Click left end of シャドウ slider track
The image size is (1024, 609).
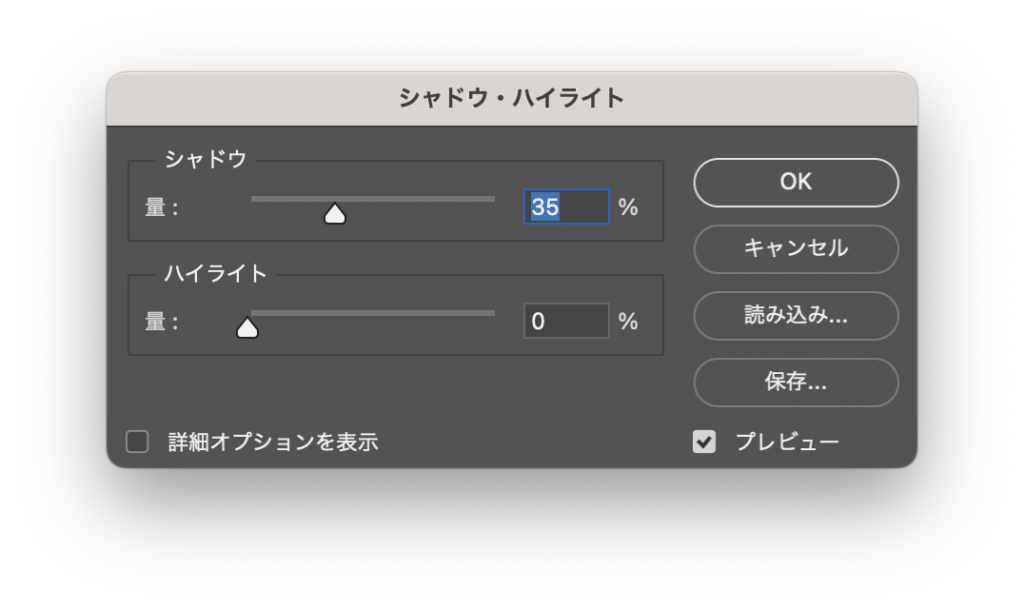(254, 199)
